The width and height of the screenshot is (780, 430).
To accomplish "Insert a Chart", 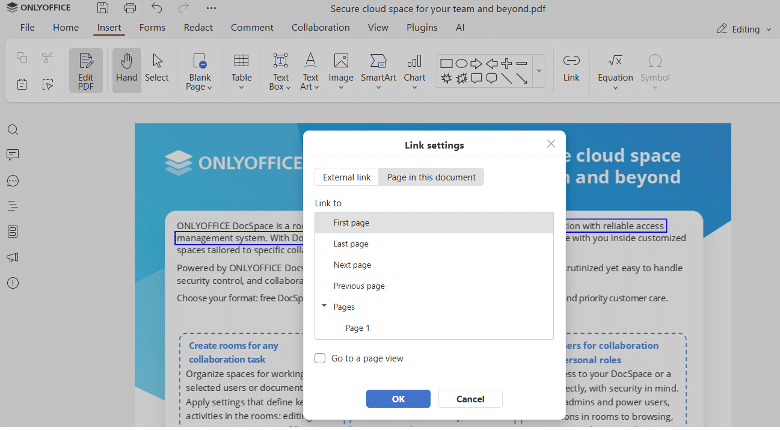I will 414,71.
